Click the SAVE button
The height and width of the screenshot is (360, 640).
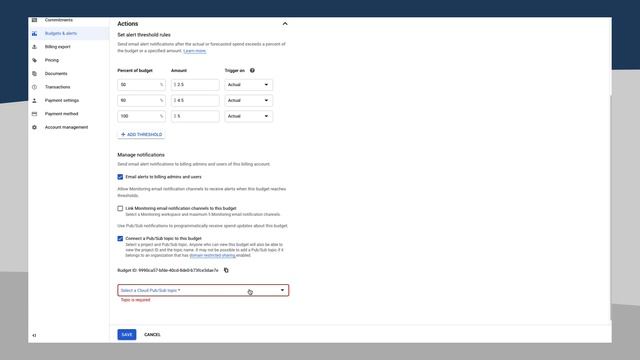[x=127, y=335]
